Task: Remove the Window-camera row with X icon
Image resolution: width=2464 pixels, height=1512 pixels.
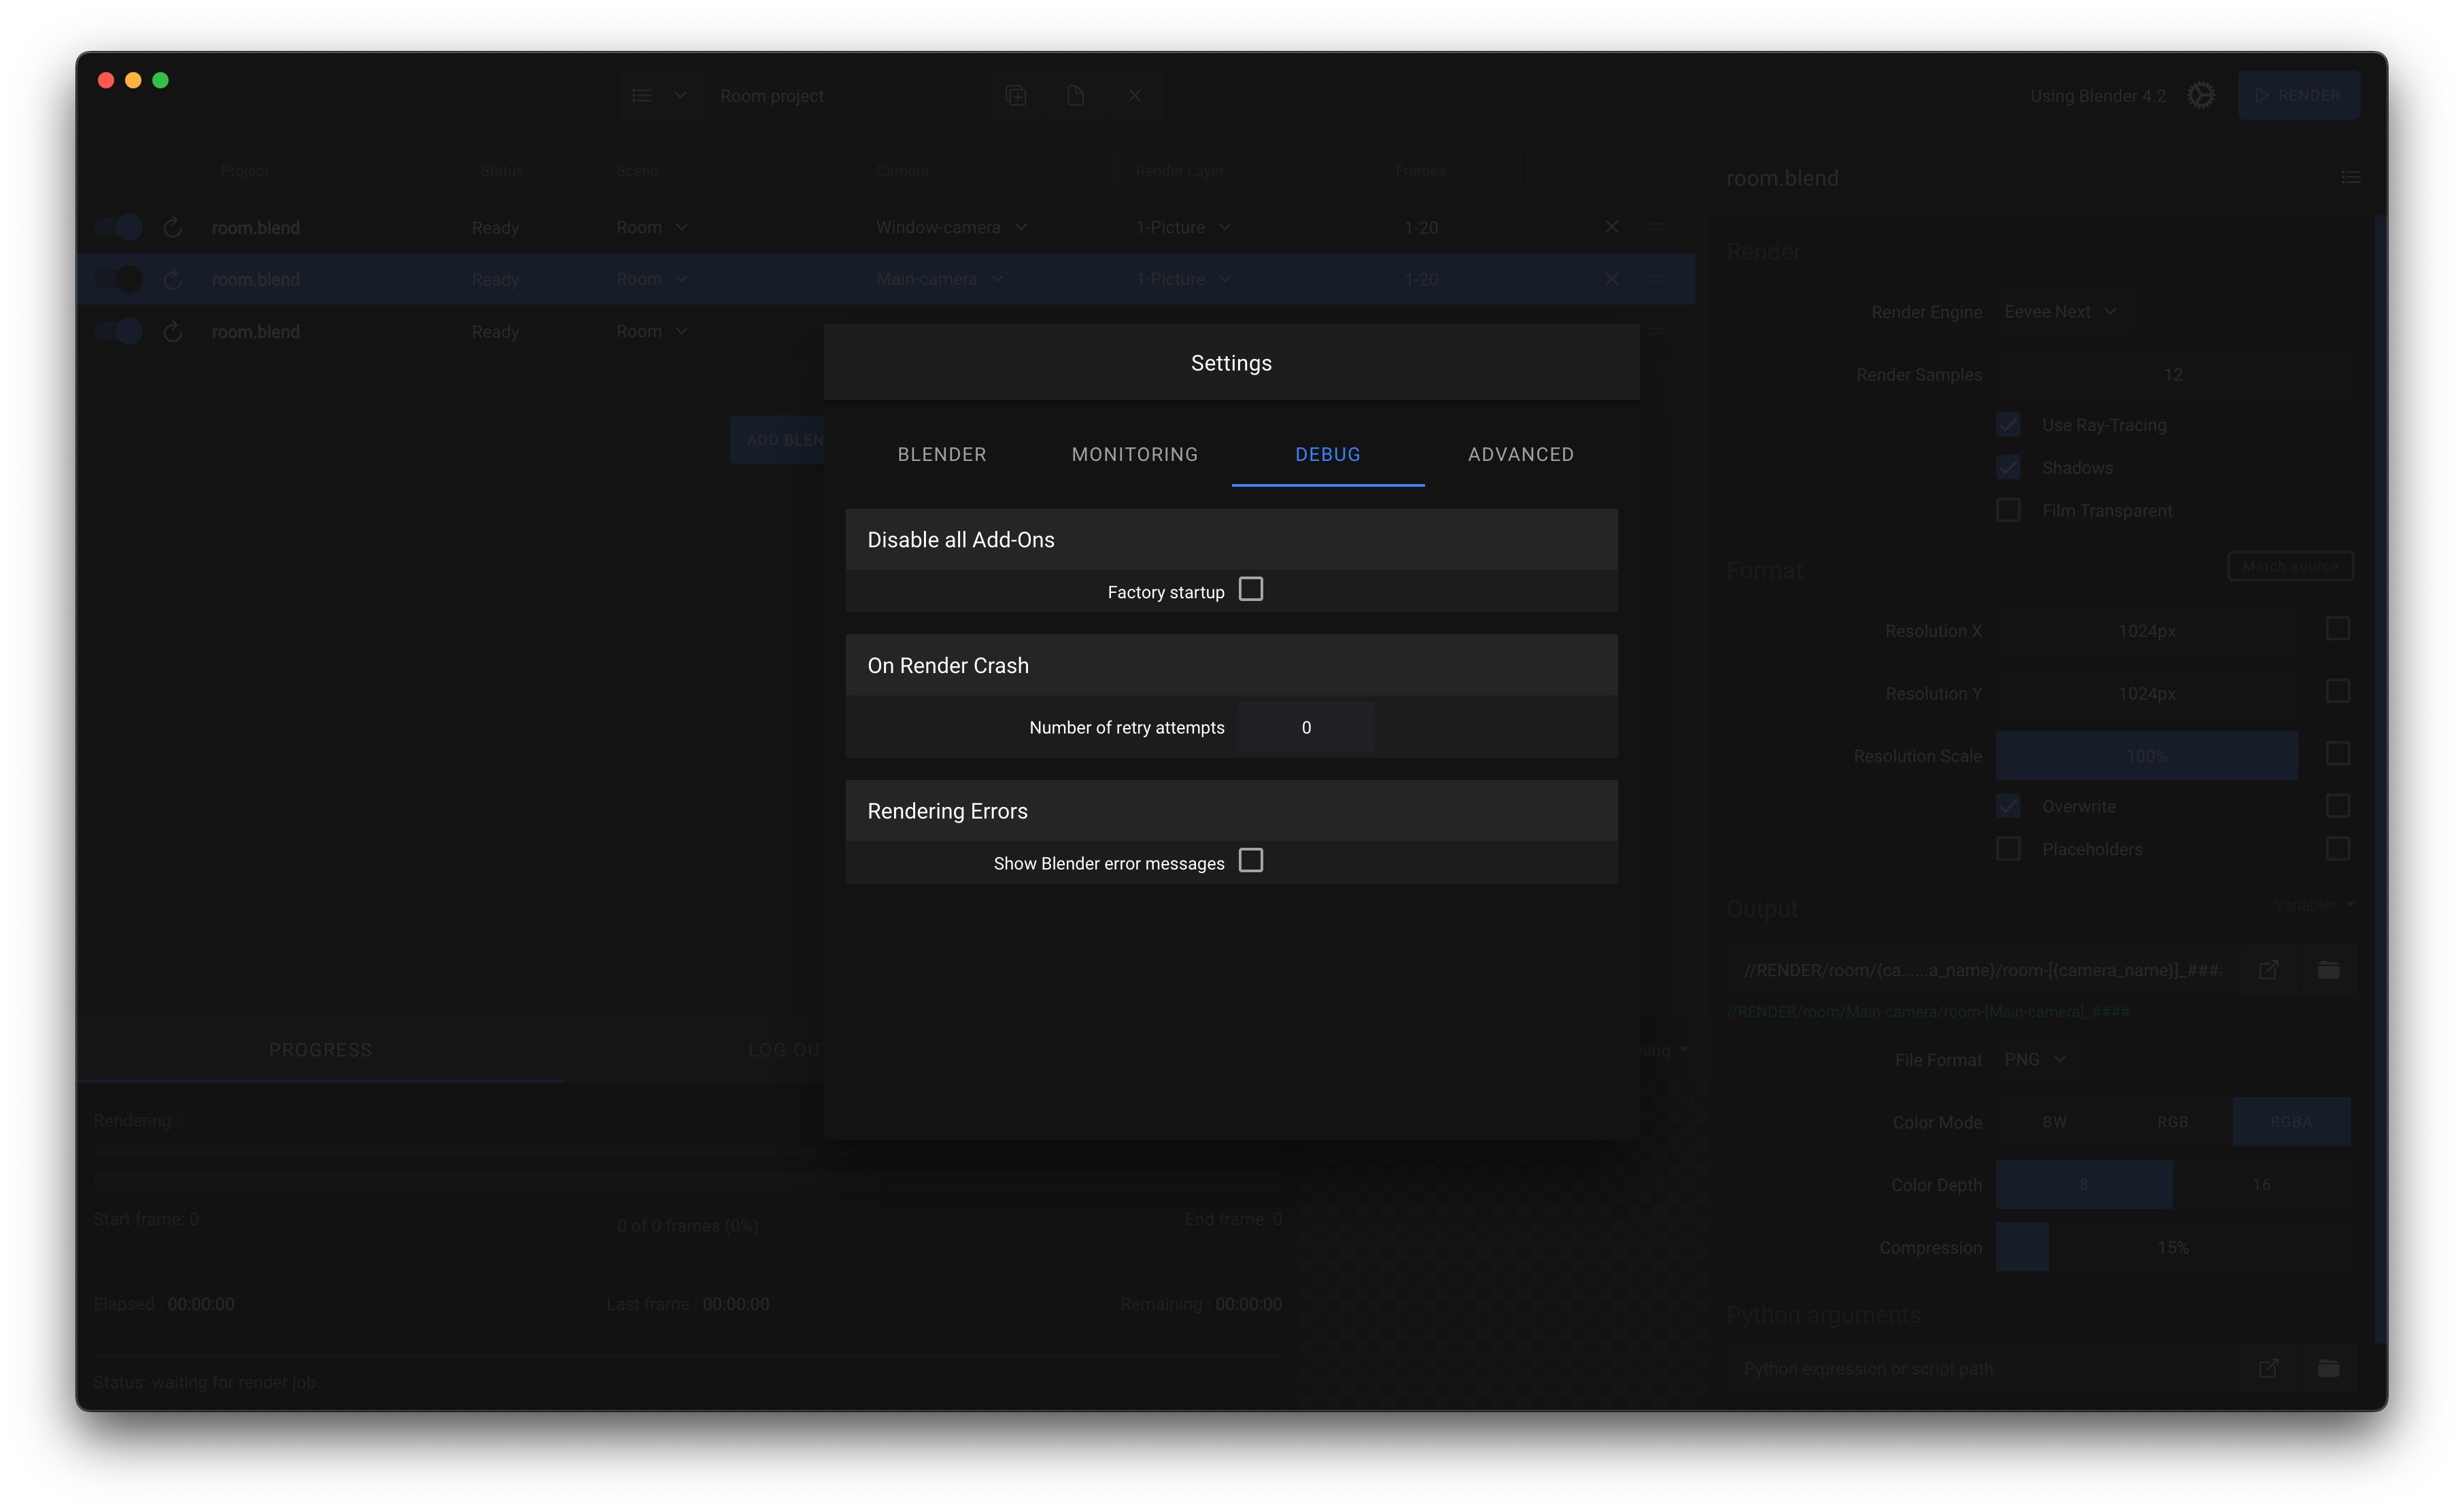Action: coord(1611,227)
